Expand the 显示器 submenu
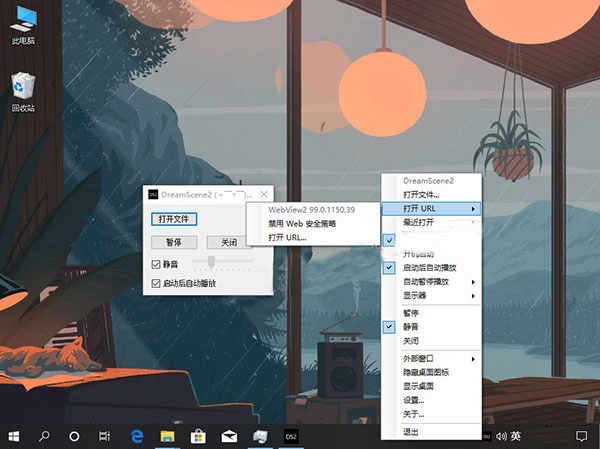Screen dimensions: 600x449 pos(431,296)
